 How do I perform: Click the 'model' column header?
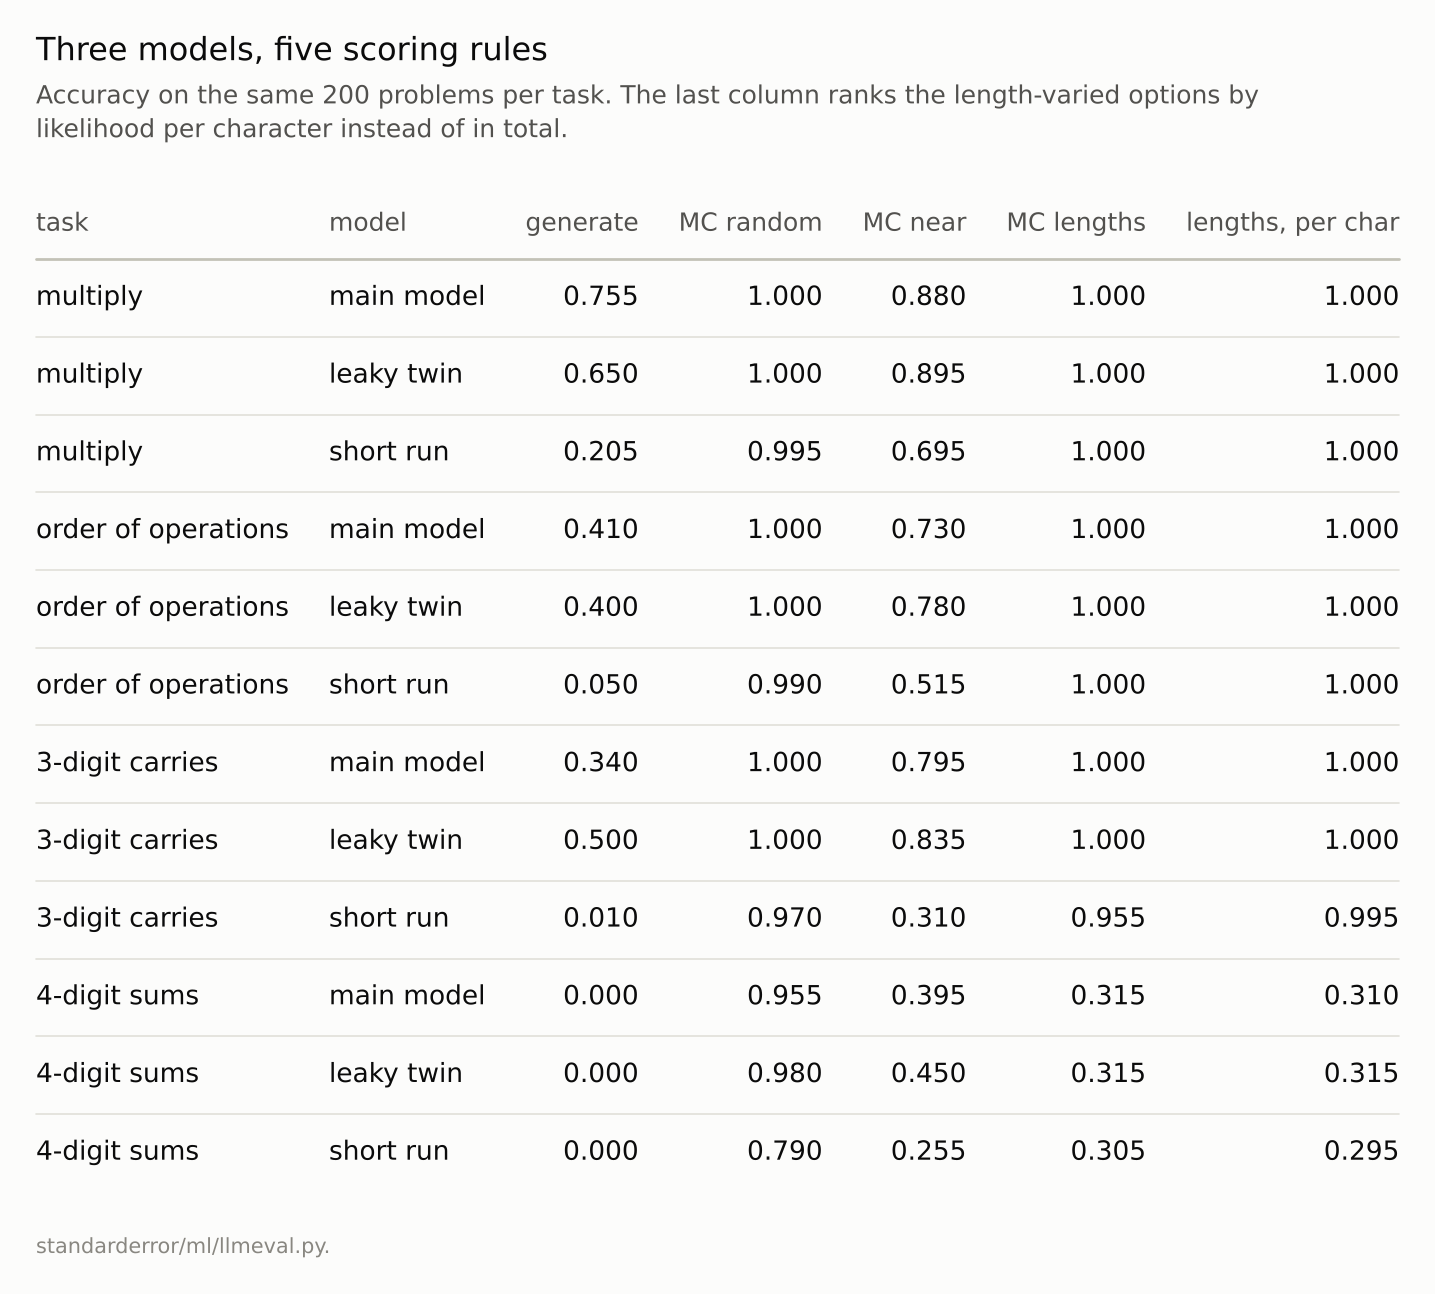(367, 222)
